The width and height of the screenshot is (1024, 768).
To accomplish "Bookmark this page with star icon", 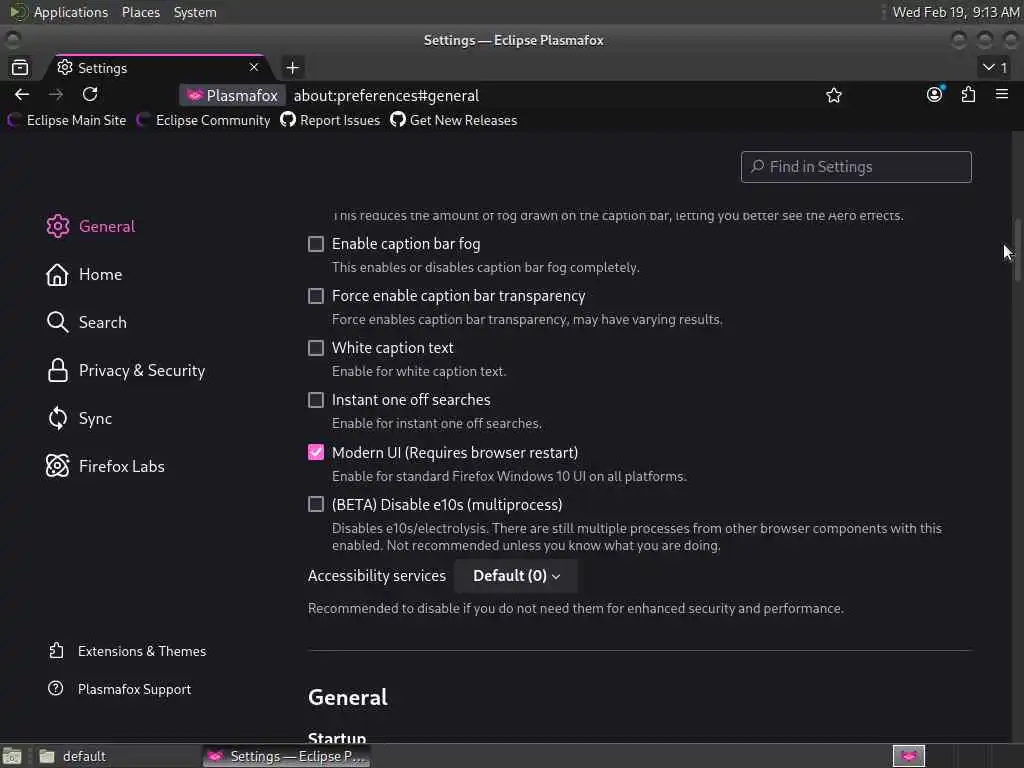I will [x=834, y=95].
